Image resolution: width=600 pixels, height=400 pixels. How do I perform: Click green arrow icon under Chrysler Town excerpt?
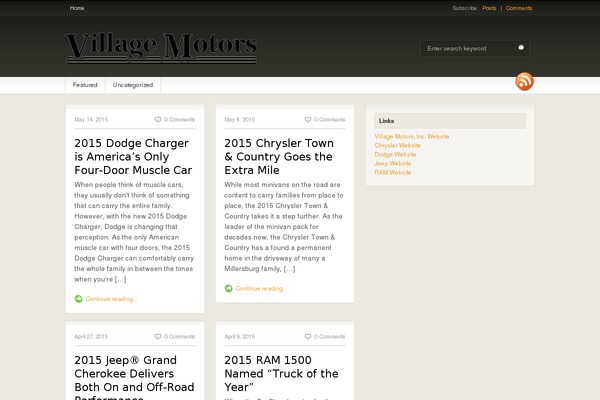point(228,288)
